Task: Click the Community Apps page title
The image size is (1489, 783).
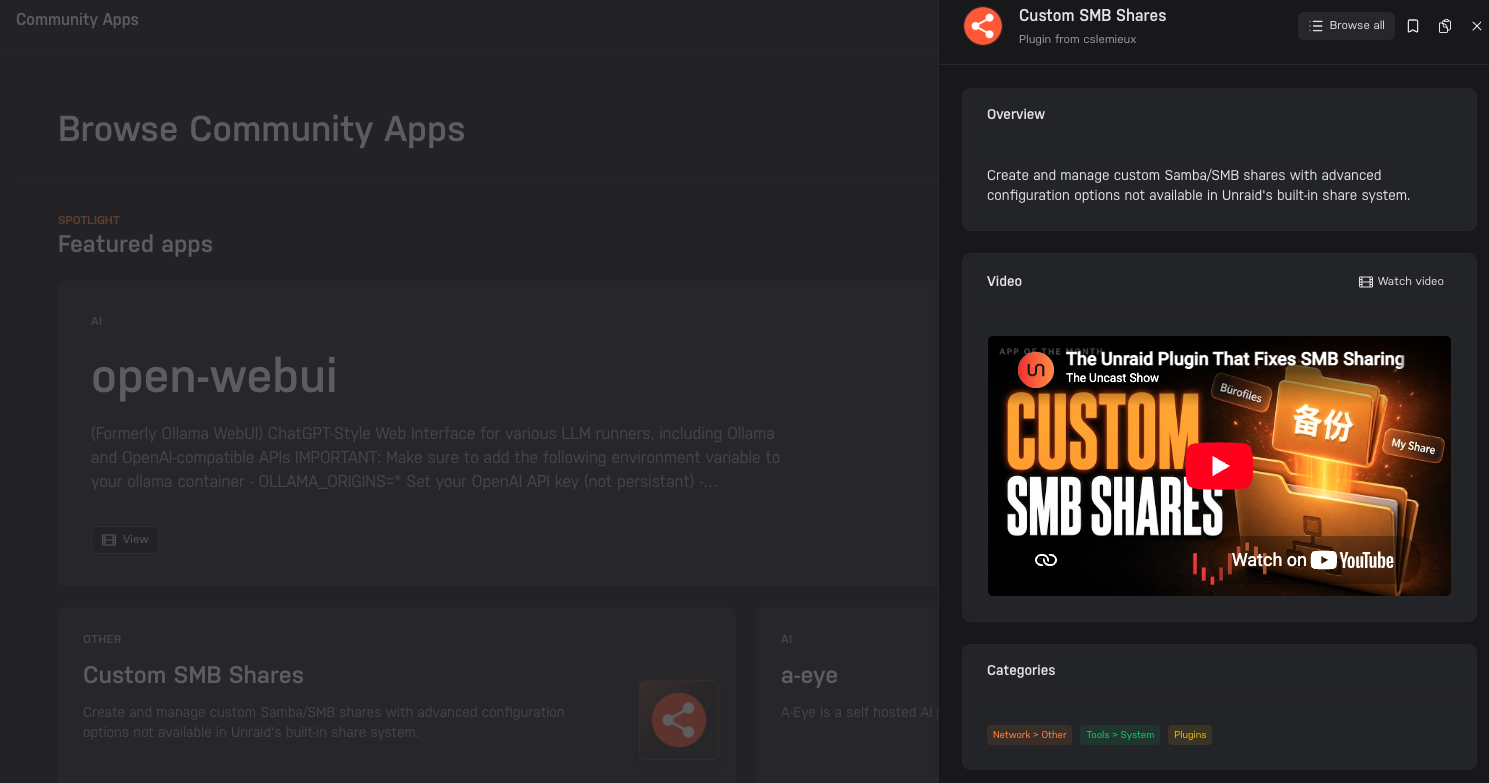Action: coord(77,20)
